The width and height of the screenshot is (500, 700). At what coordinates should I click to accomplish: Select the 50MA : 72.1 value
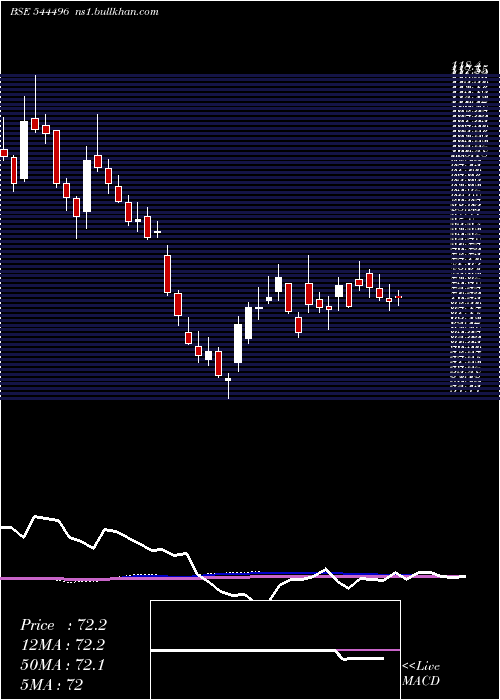(x=62, y=665)
